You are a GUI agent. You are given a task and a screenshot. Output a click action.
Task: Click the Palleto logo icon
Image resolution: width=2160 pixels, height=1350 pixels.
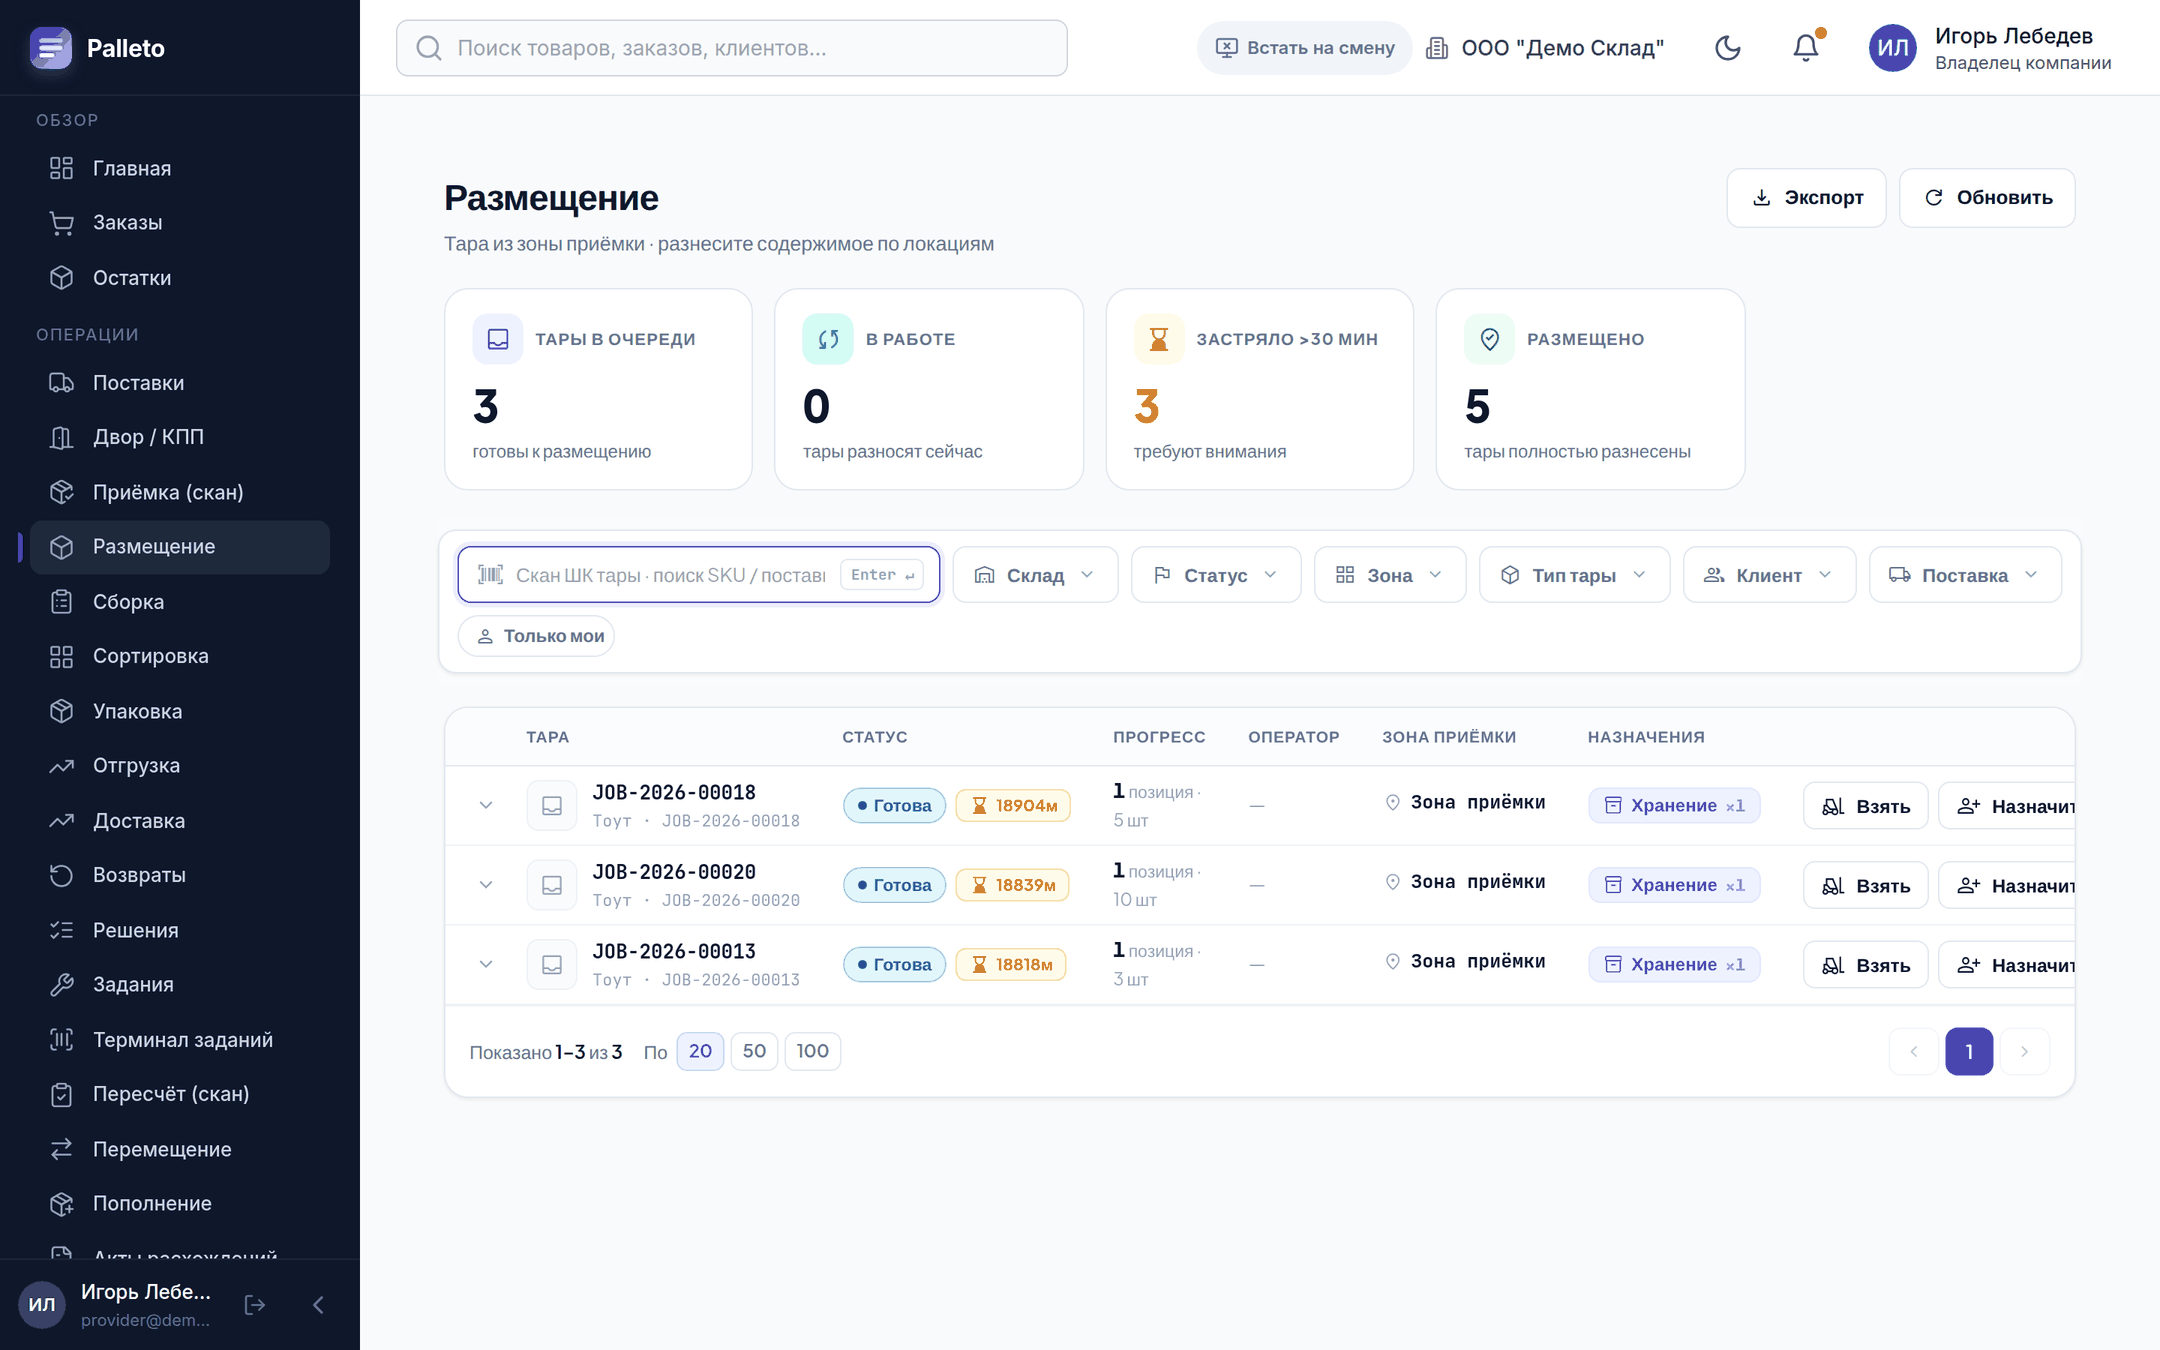[51, 48]
